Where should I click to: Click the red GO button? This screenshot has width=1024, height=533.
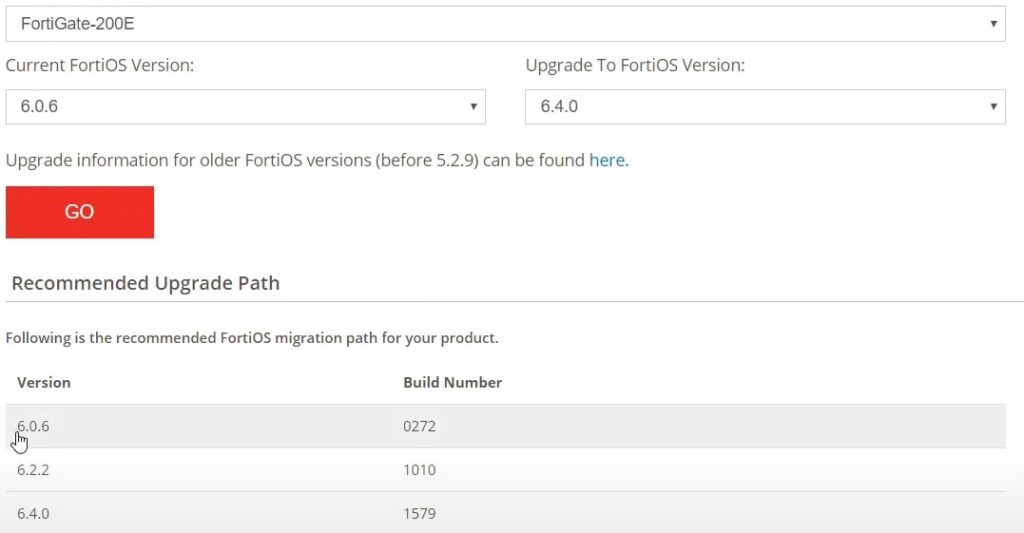(80, 212)
